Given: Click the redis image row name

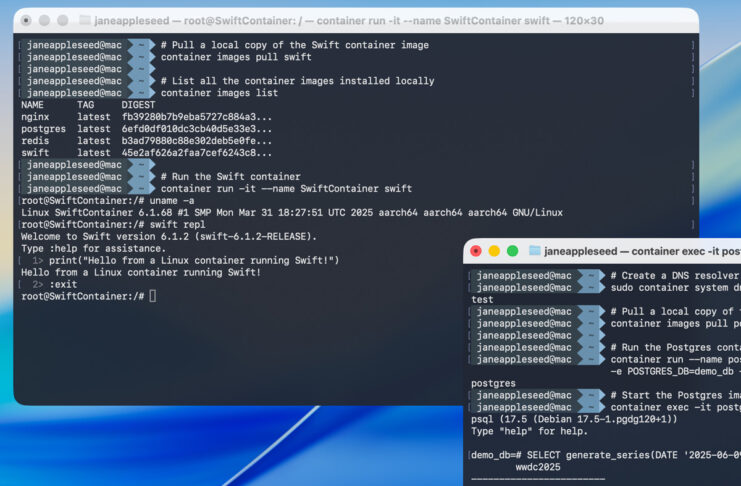Looking at the screenshot, I should (x=35, y=141).
